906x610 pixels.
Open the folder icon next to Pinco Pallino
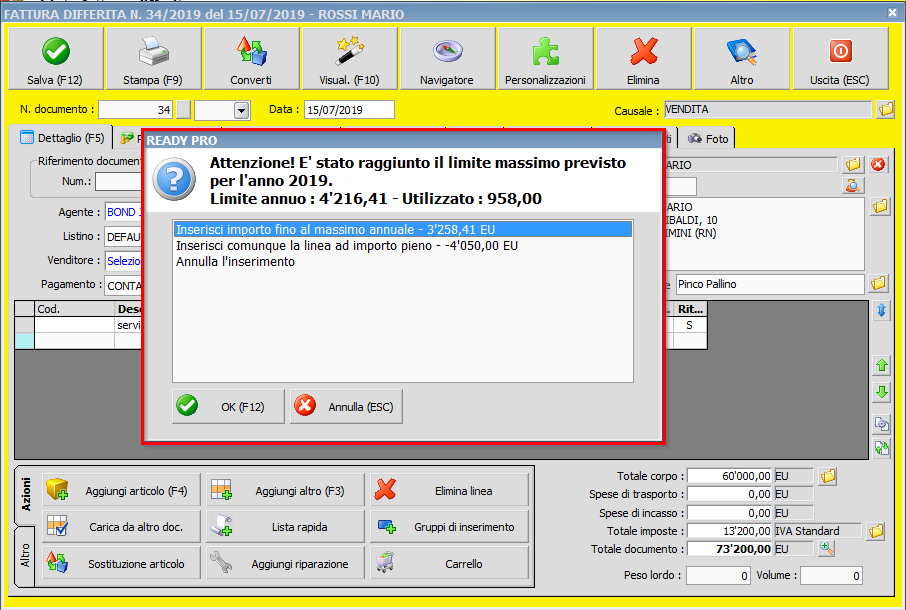879,284
